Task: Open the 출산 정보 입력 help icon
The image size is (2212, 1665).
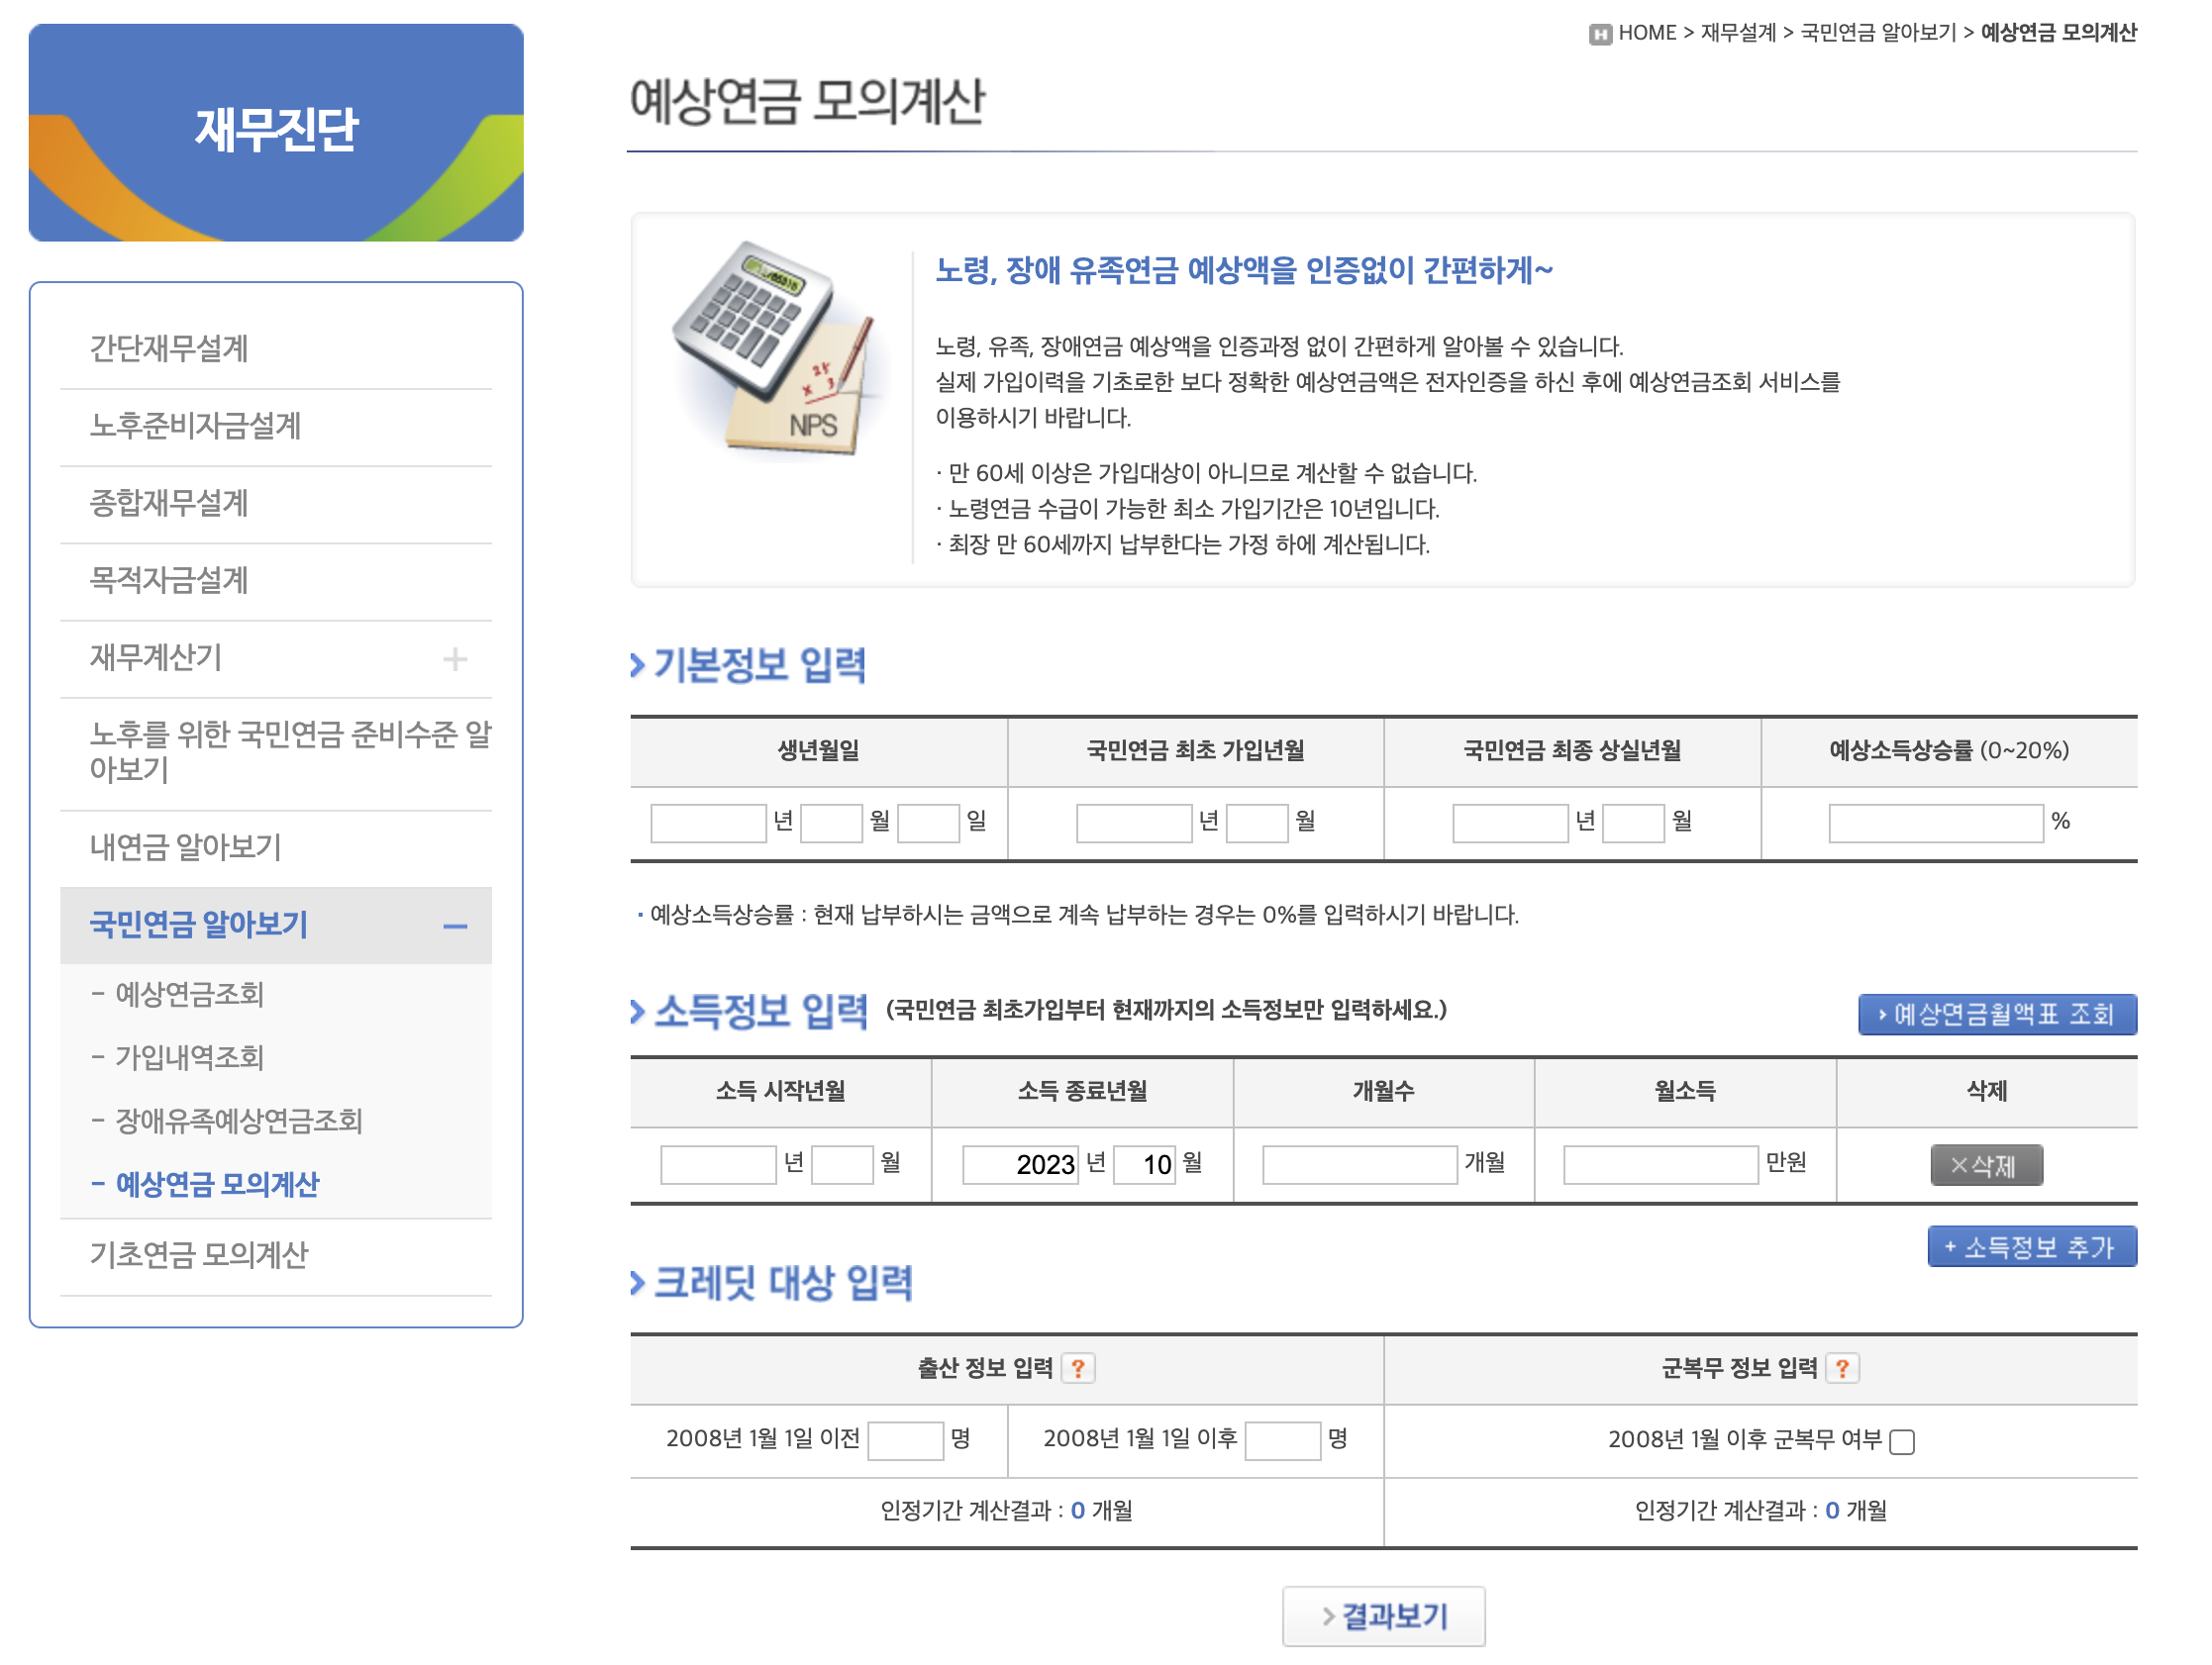Action: tap(1077, 1369)
